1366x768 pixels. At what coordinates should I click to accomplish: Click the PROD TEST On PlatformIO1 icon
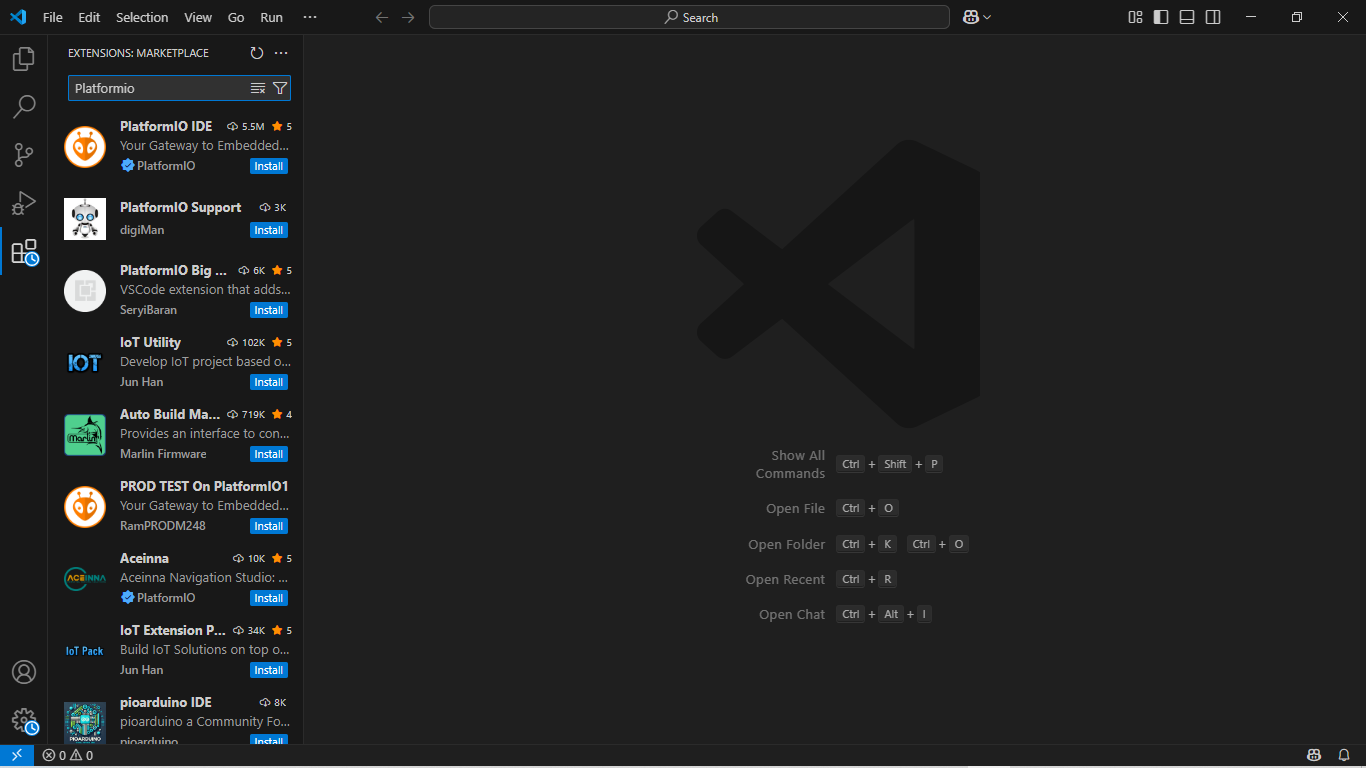point(85,507)
